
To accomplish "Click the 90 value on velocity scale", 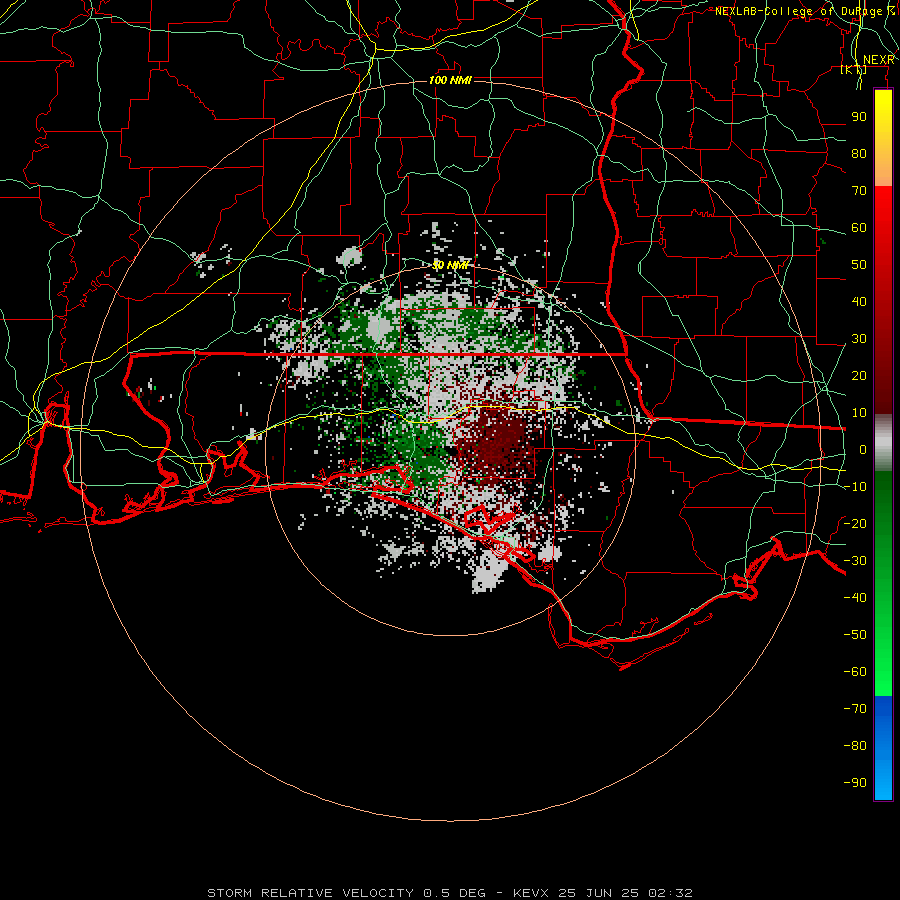I will pyautogui.click(x=859, y=117).
